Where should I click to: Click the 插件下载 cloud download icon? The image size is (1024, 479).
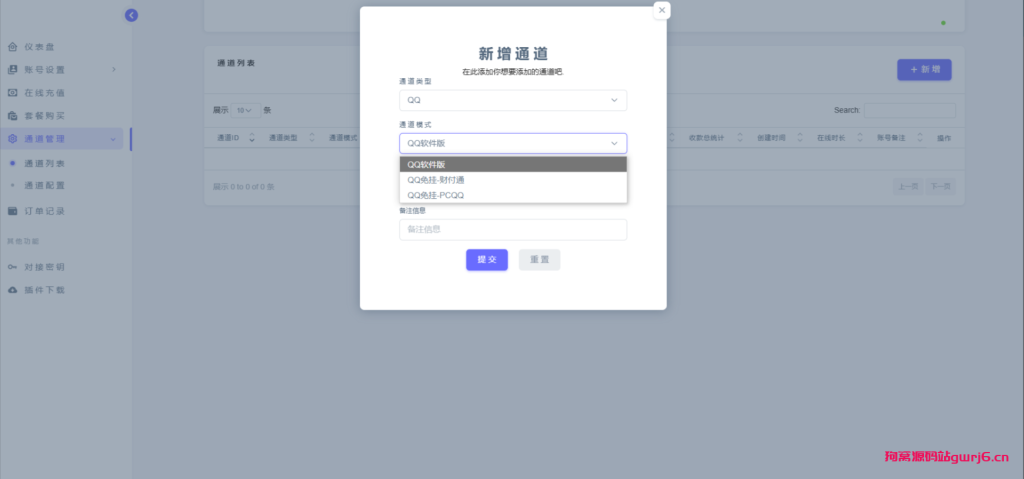point(12,289)
